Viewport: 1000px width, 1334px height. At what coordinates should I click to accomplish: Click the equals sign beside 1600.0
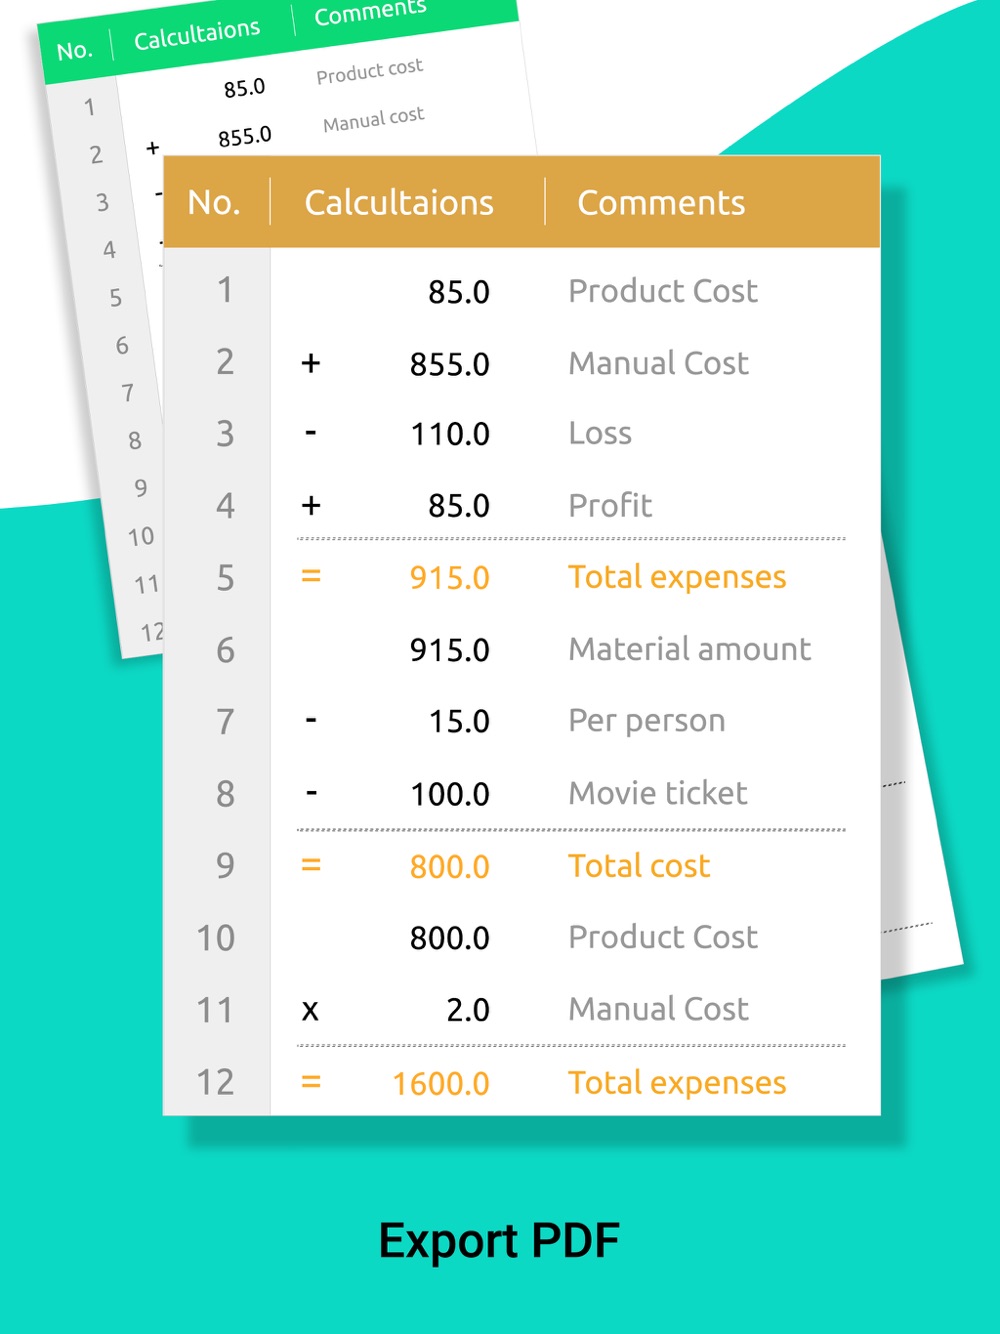[311, 1083]
